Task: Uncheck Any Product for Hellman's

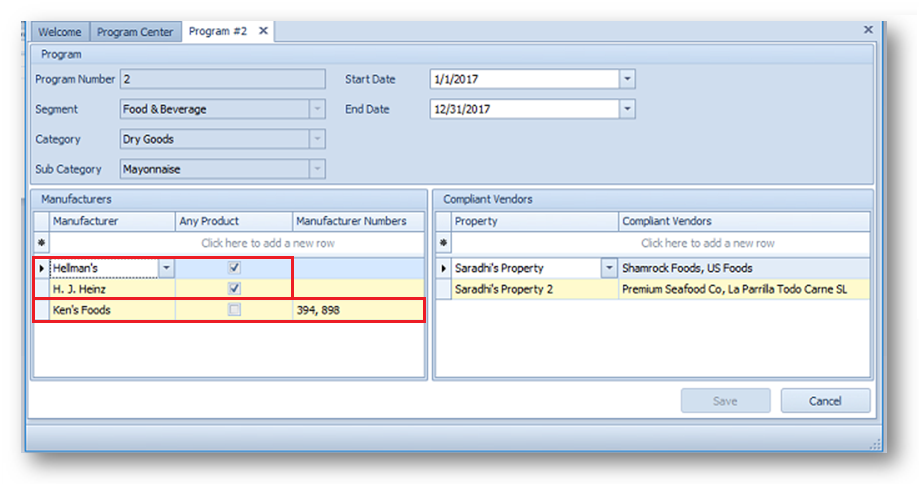Action: [x=234, y=268]
